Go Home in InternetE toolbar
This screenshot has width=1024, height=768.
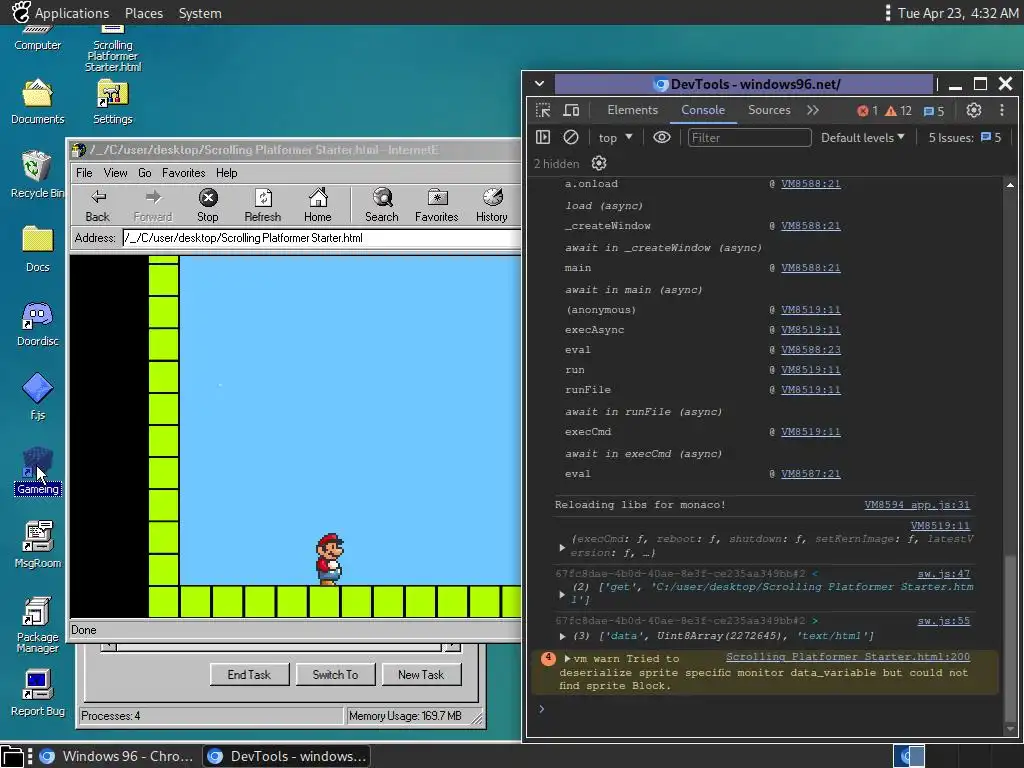pos(317,206)
